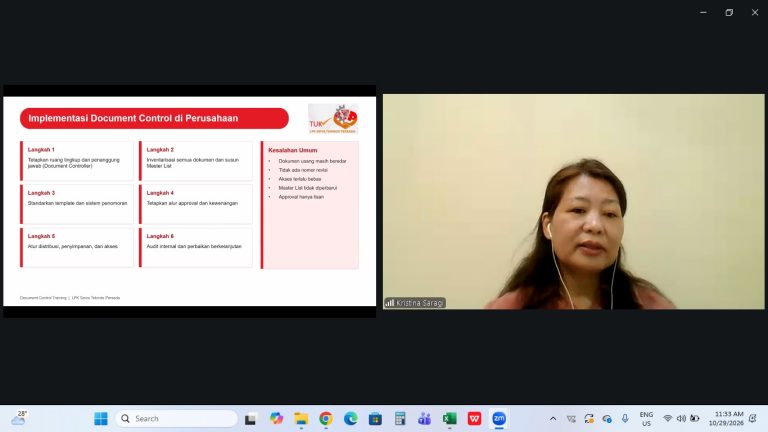Screen dimensions: 768x432
Task: Open Microsoft Teams from the taskbar
Action: [x=424, y=419]
